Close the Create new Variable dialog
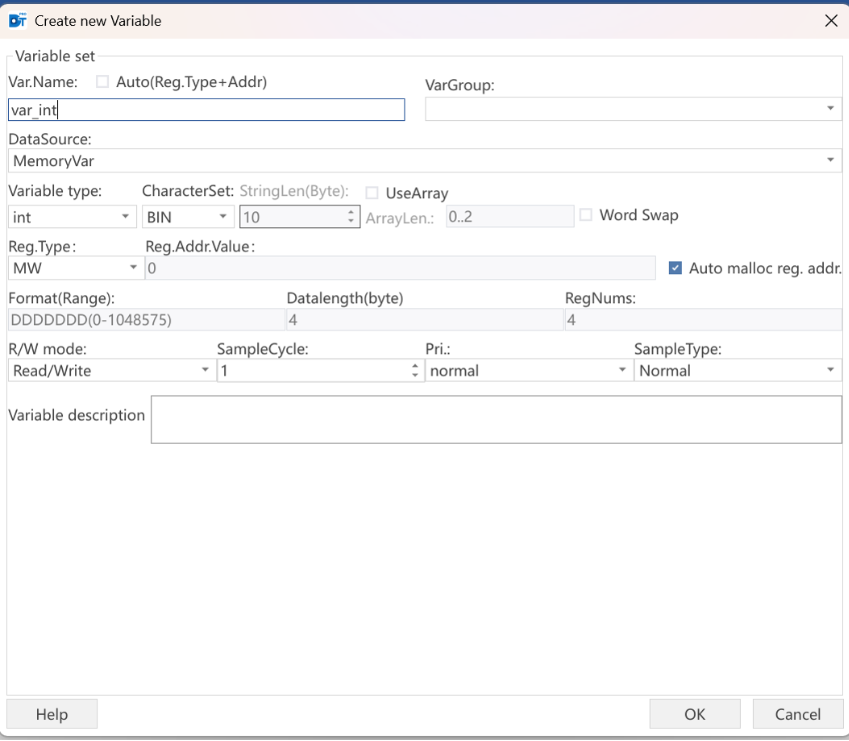The width and height of the screenshot is (849, 741). (x=831, y=21)
